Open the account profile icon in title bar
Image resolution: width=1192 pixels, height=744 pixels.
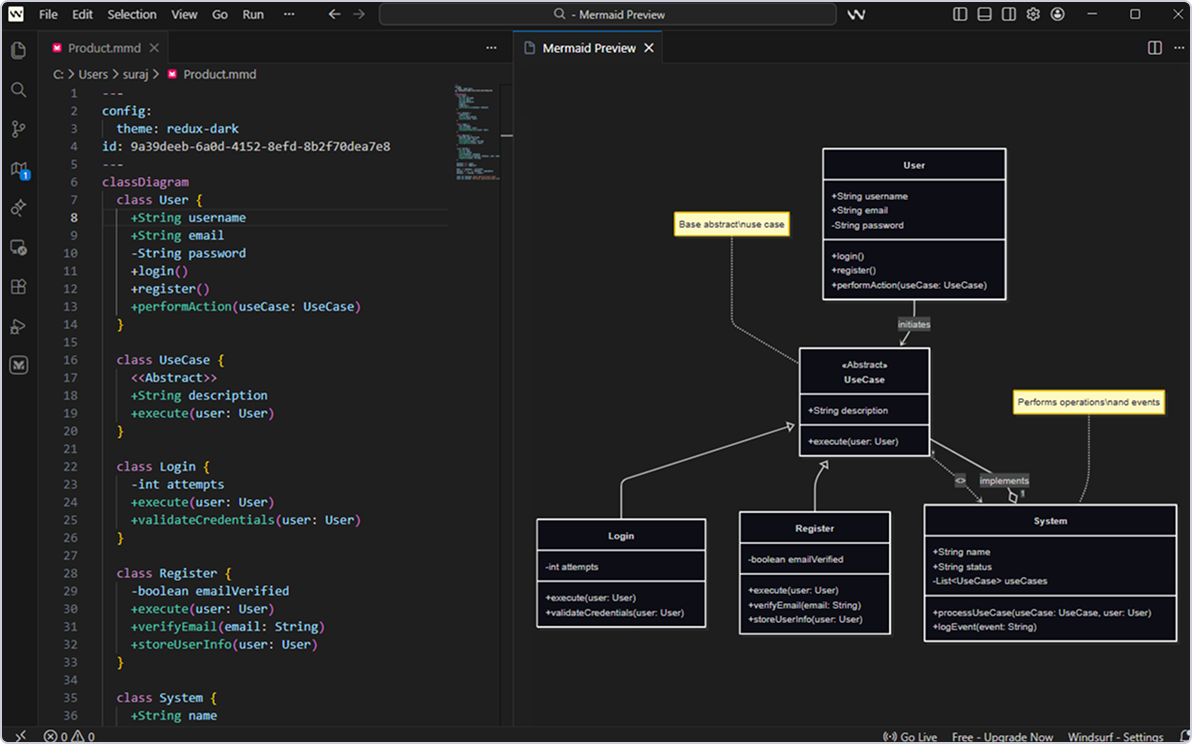tap(1057, 15)
